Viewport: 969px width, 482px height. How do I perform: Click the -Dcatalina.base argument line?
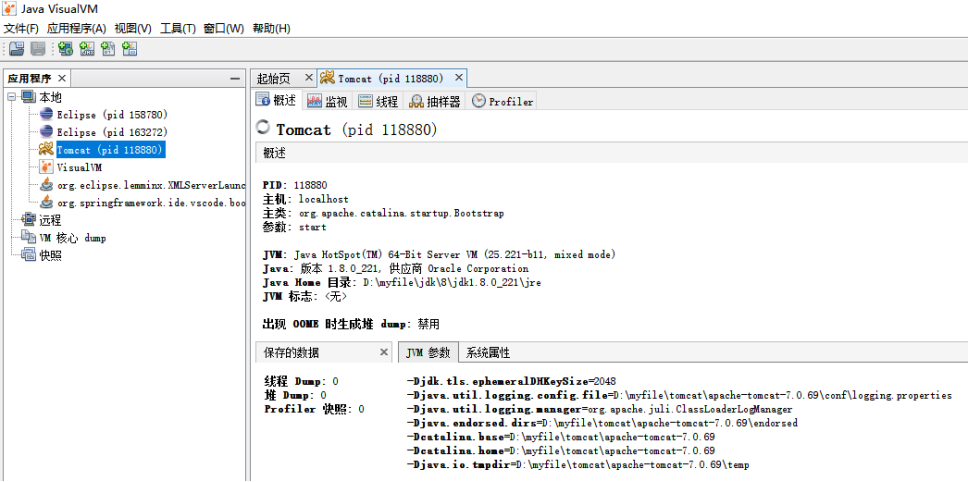click(561, 437)
